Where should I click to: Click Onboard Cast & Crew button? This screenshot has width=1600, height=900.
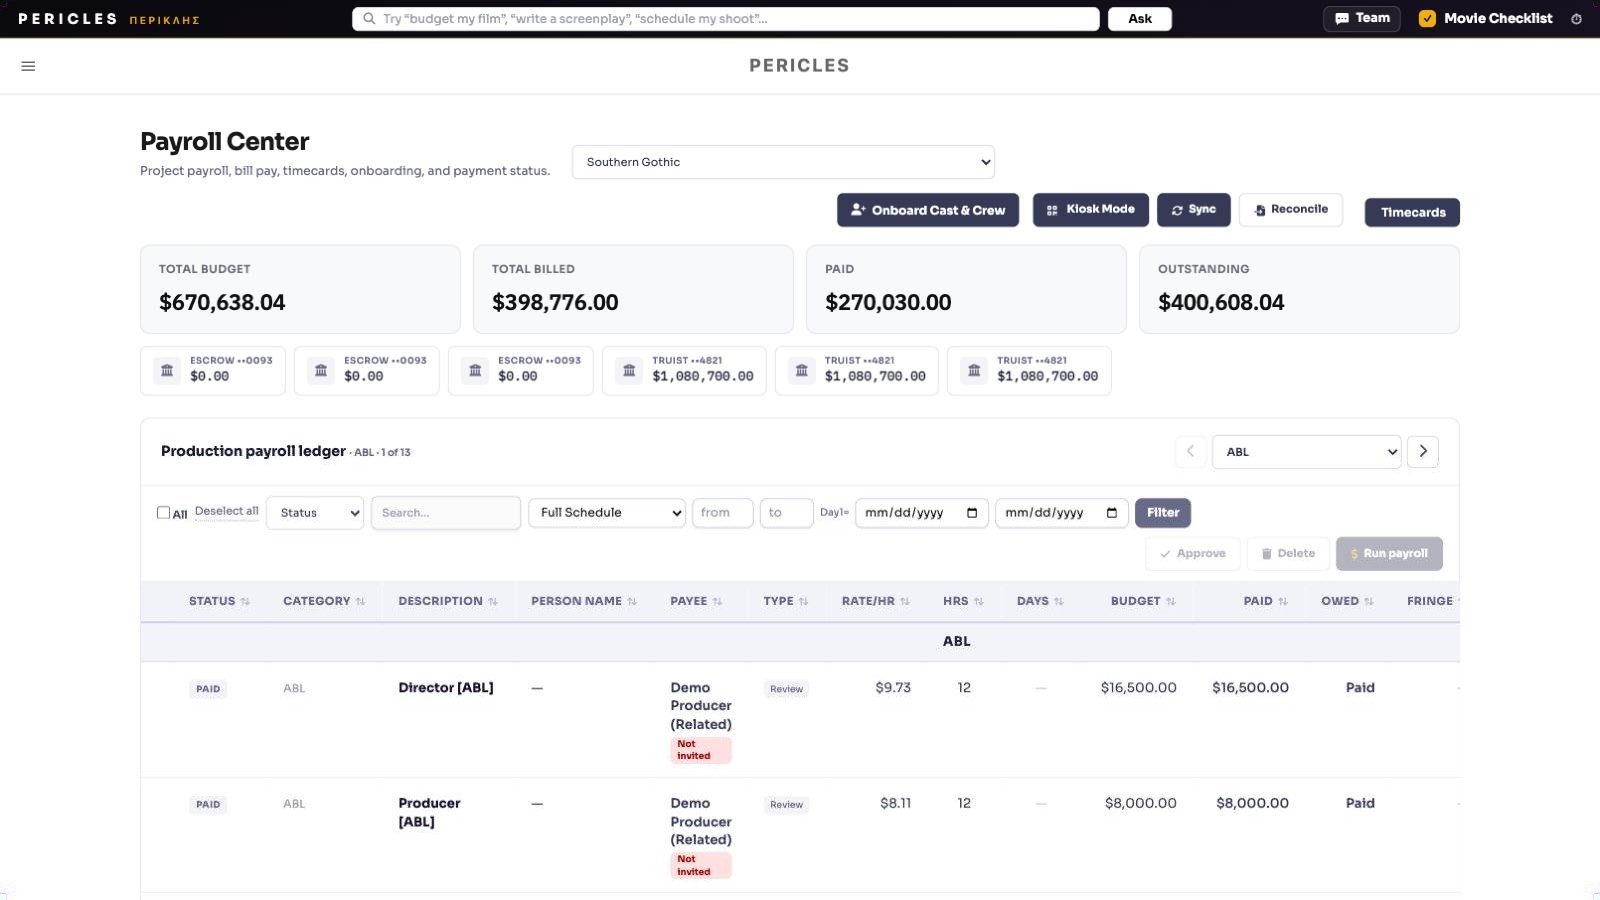[x=928, y=210]
